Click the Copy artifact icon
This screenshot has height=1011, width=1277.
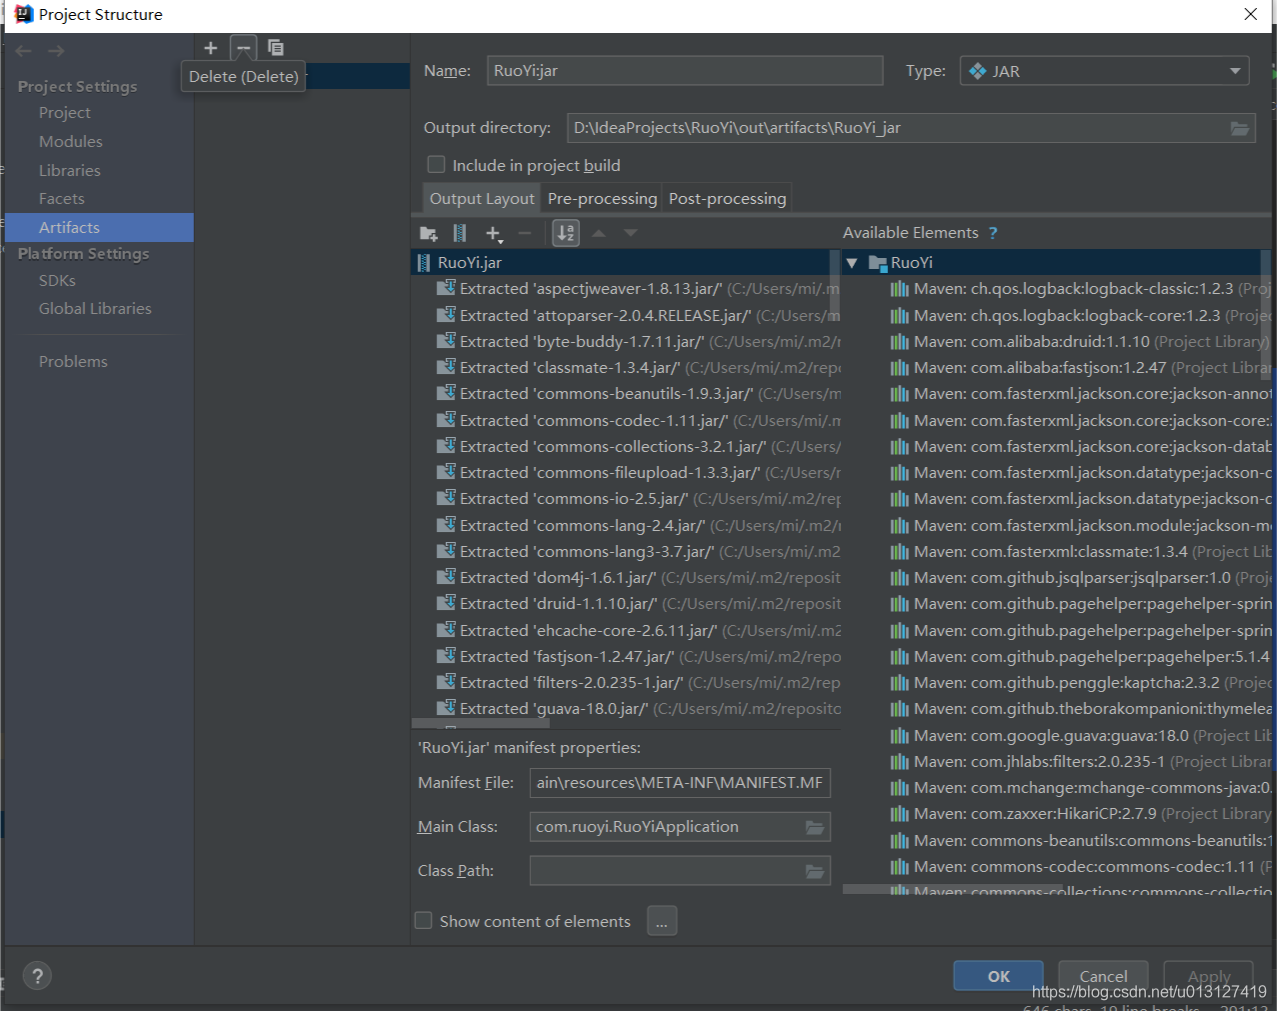[x=276, y=48]
